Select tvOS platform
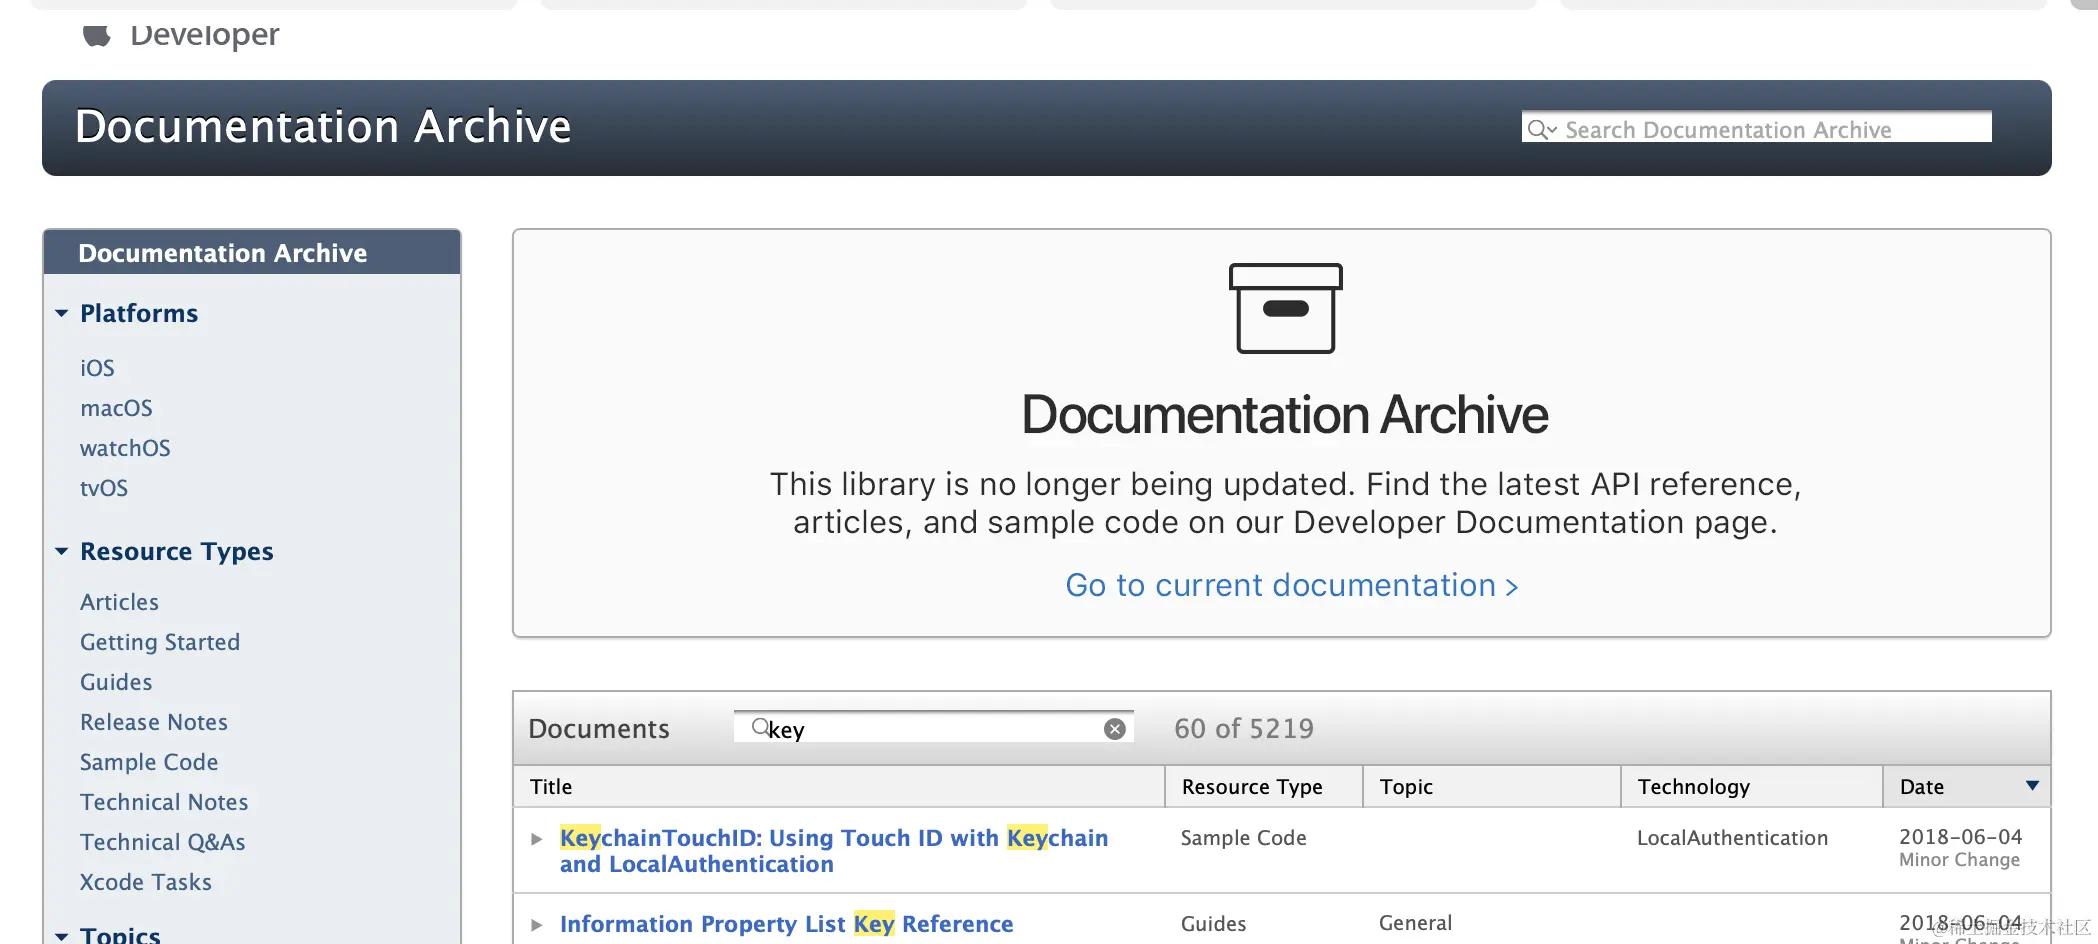This screenshot has width=2098, height=944. click(x=104, y=488)
